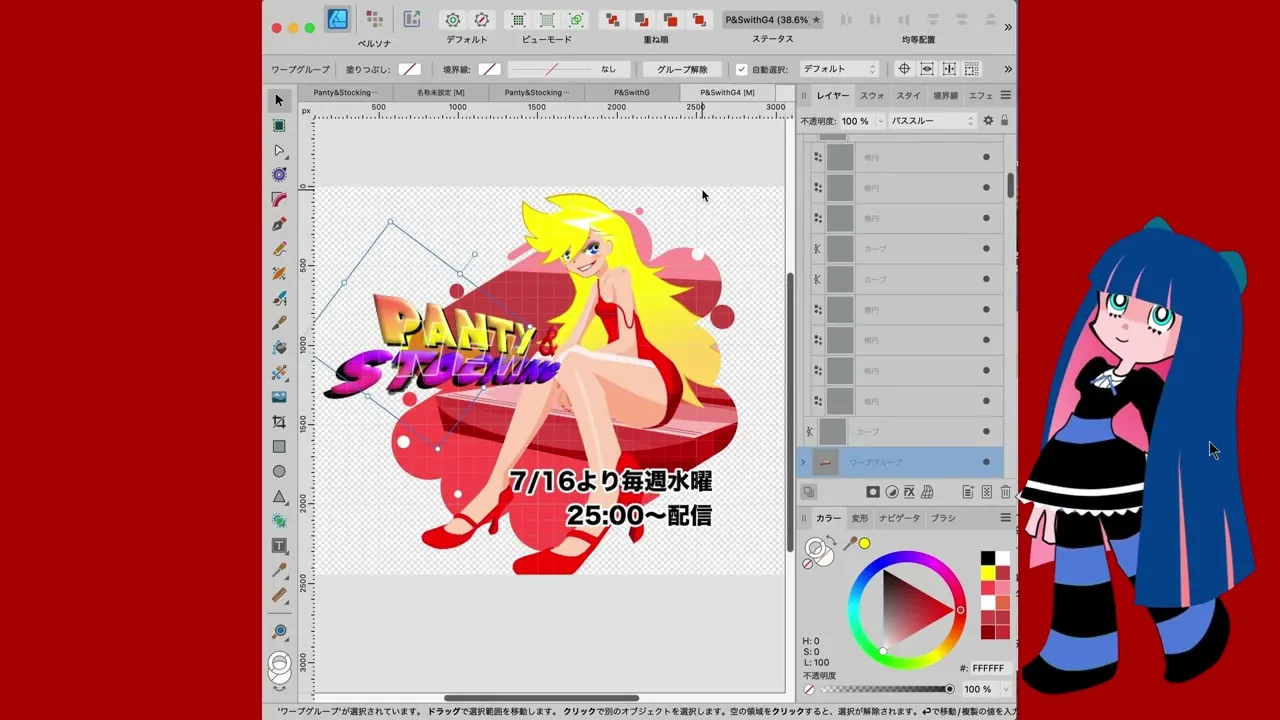The image size is (1280, 720).
Task: Toggle the Edit All Layers icon
Action: pos(808,492)
